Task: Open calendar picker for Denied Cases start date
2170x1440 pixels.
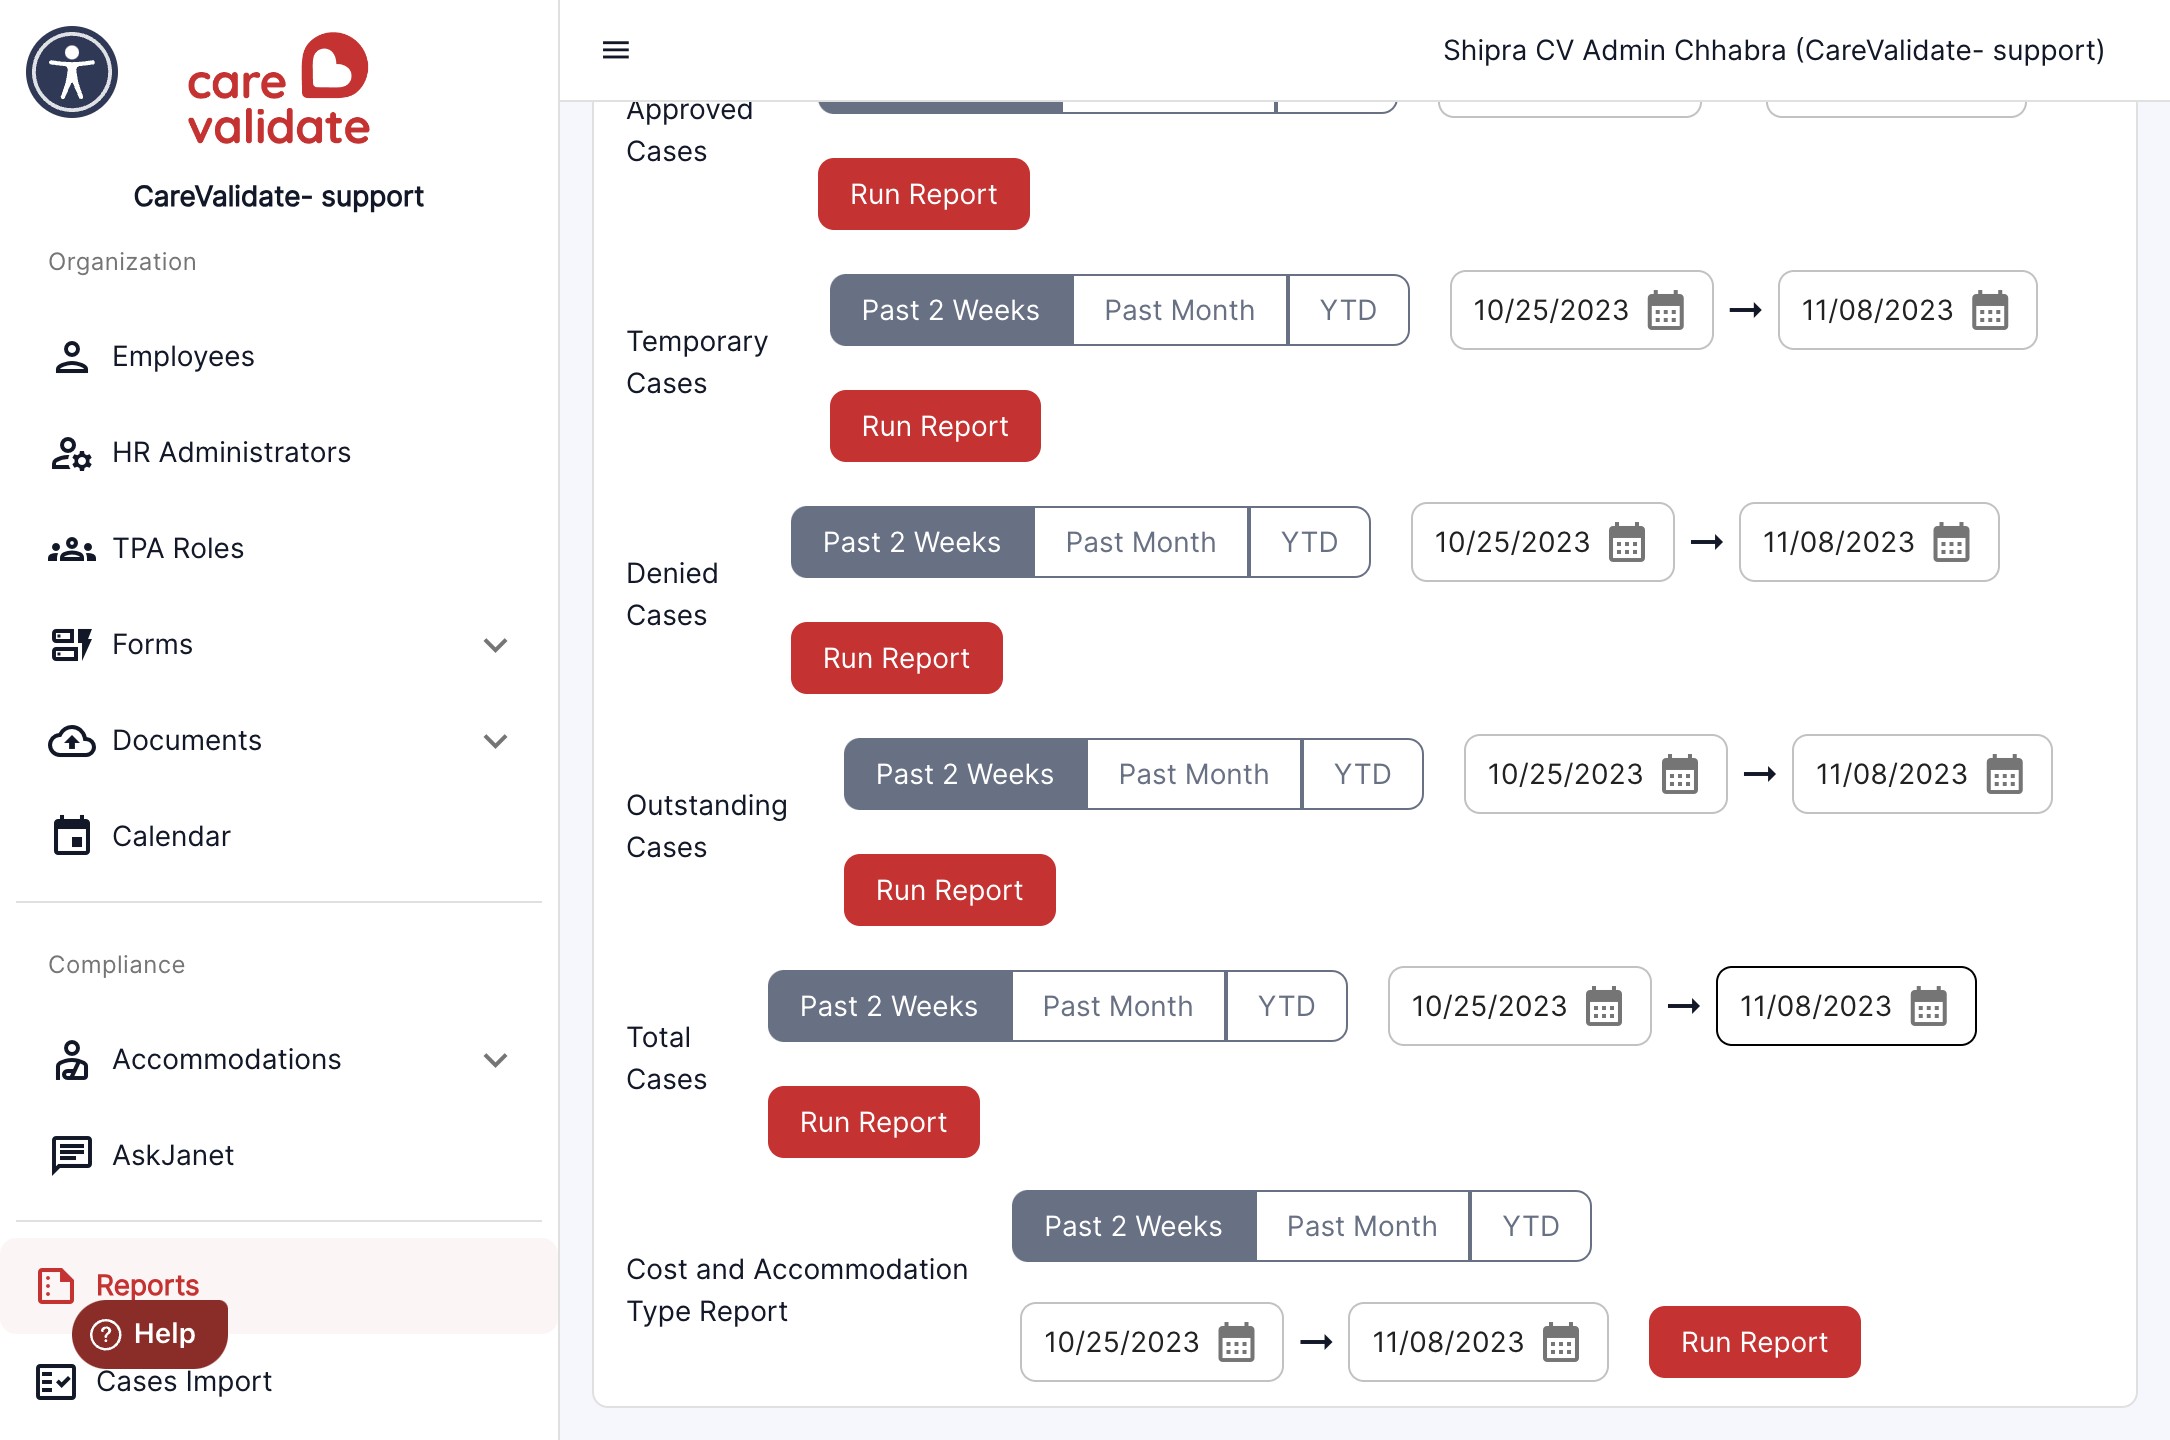Action: pos(1627,542)
